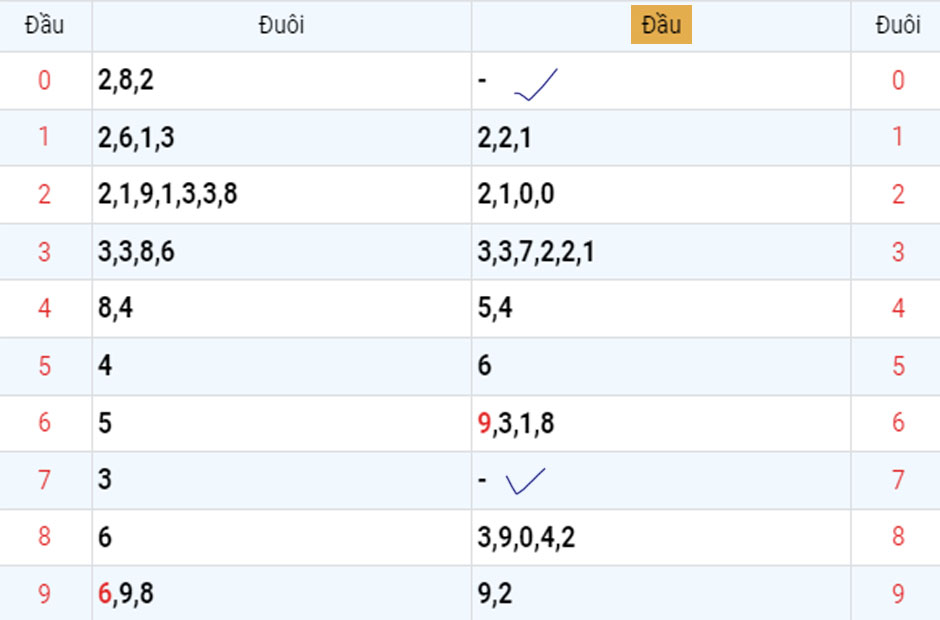Click the left Đuôi column header
This screenshot has height=620, width=940.
281,26
